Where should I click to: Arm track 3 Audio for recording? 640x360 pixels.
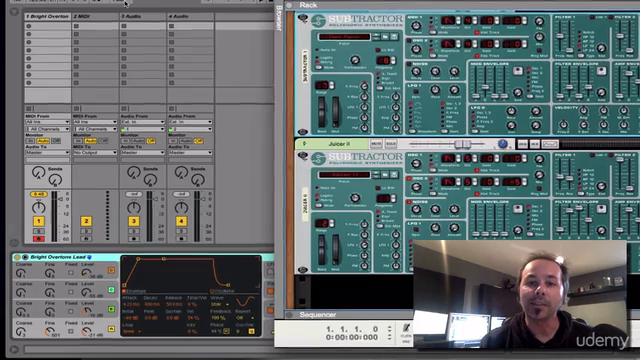point(133,239)
